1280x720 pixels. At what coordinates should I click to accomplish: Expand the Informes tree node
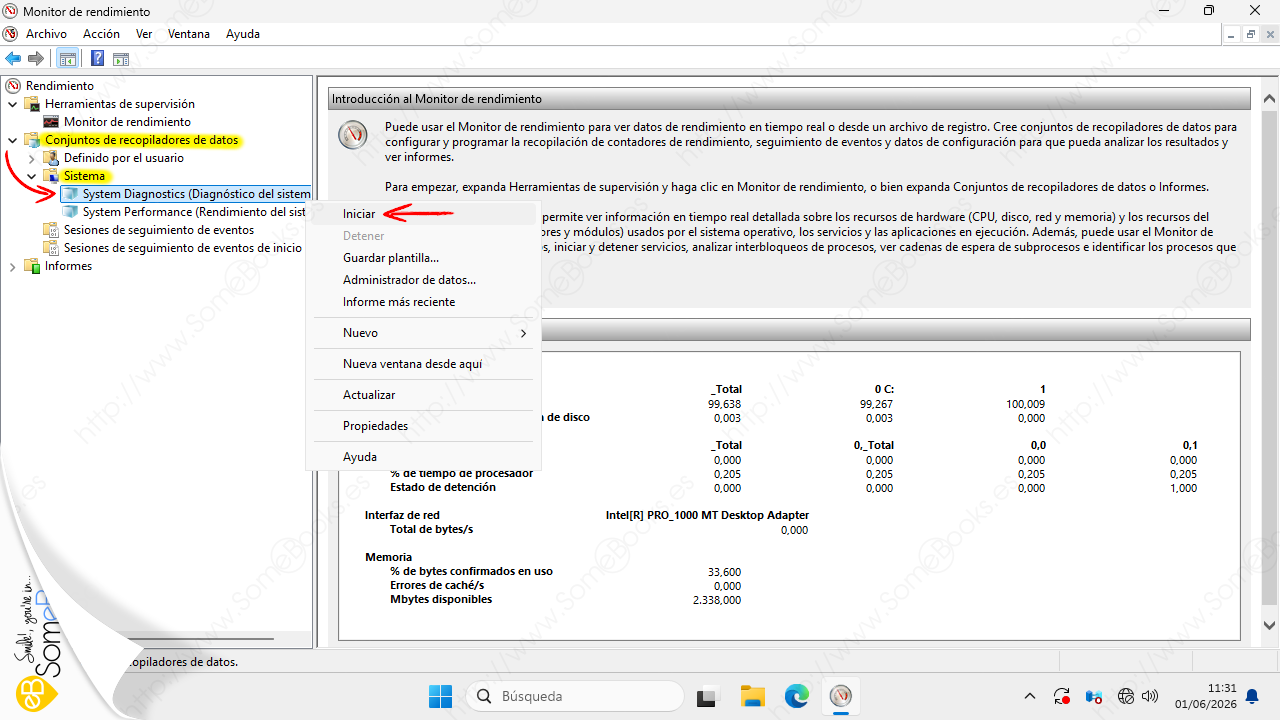(x=12, y=266)
